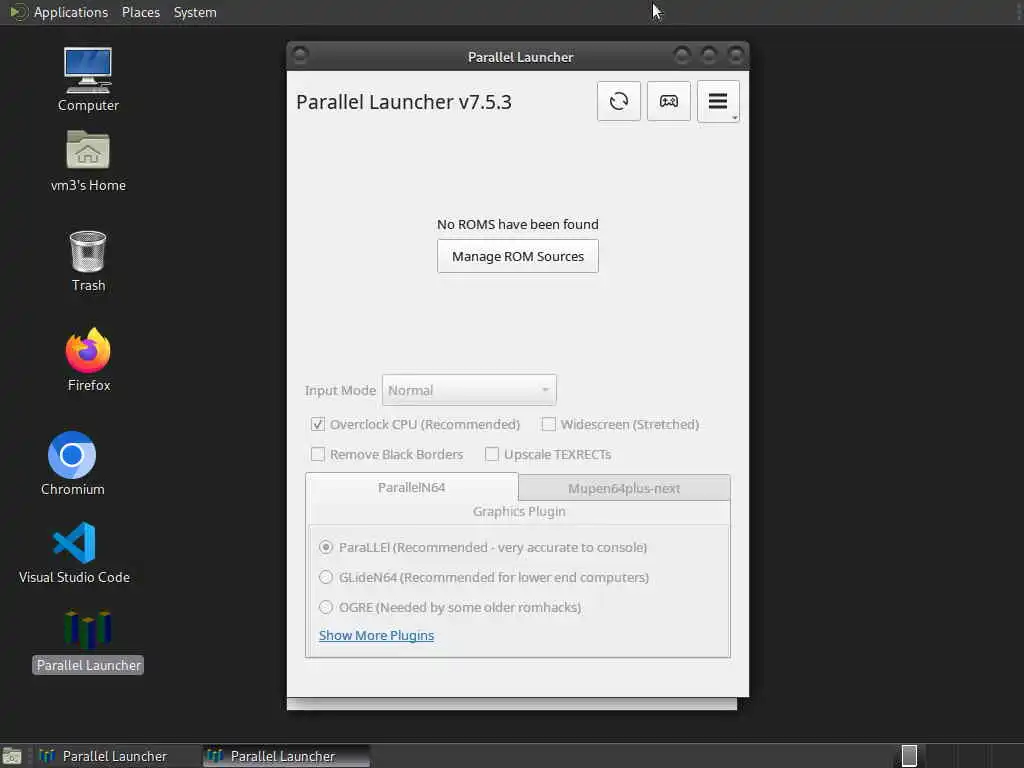Click the Input Mode label
1024x768 pixels.
(340, 391)
